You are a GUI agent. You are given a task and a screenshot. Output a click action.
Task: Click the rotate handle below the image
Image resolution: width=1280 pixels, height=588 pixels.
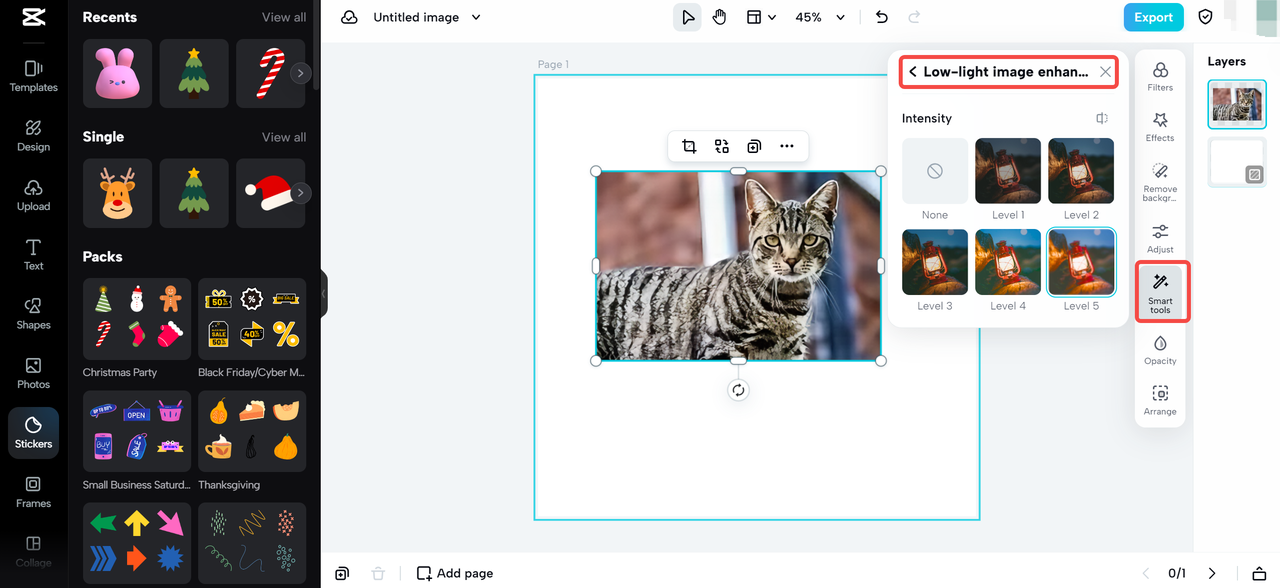[738, 390]
